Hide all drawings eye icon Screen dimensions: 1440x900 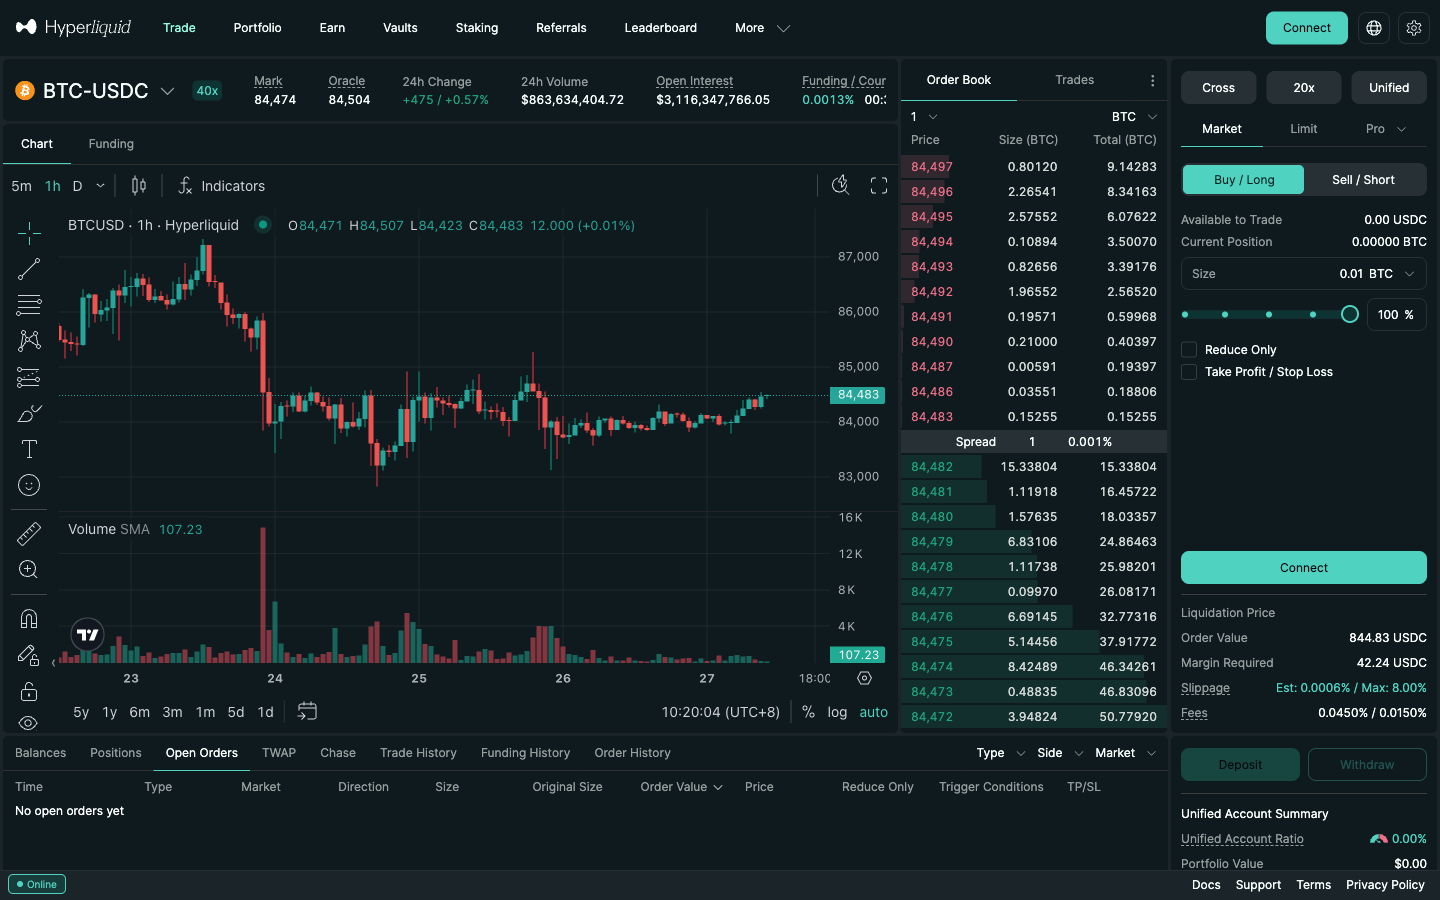tap(29, 722)
